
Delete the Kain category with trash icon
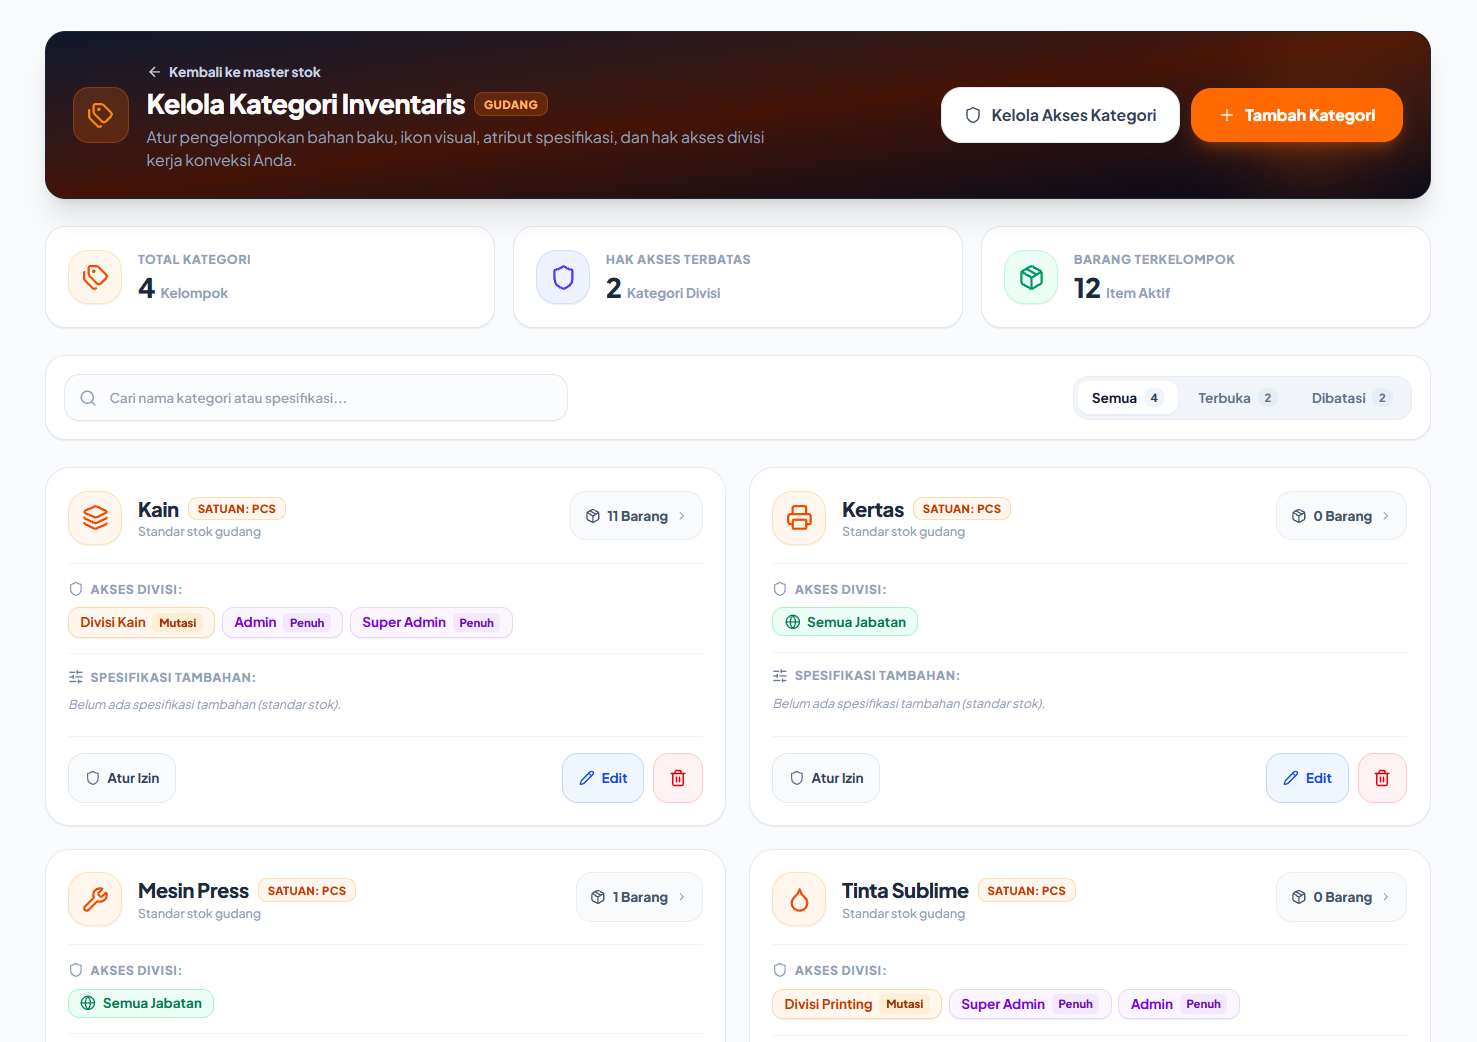(x=678, y=778)
